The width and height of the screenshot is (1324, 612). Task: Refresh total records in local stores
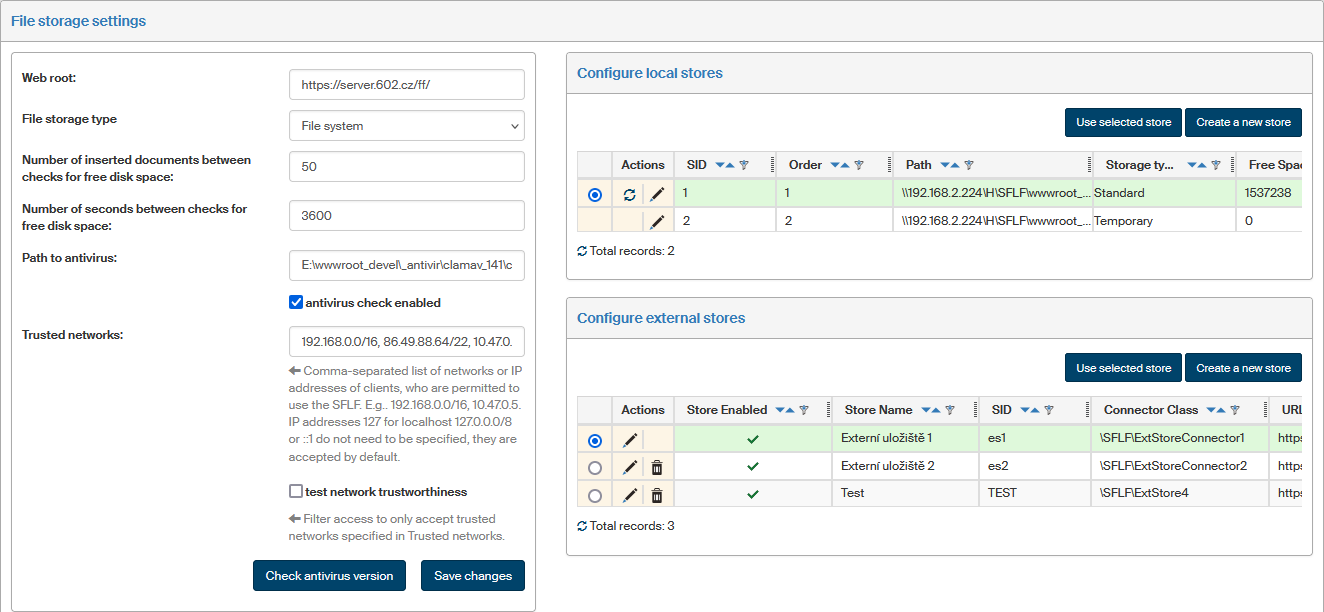point(582,251)
